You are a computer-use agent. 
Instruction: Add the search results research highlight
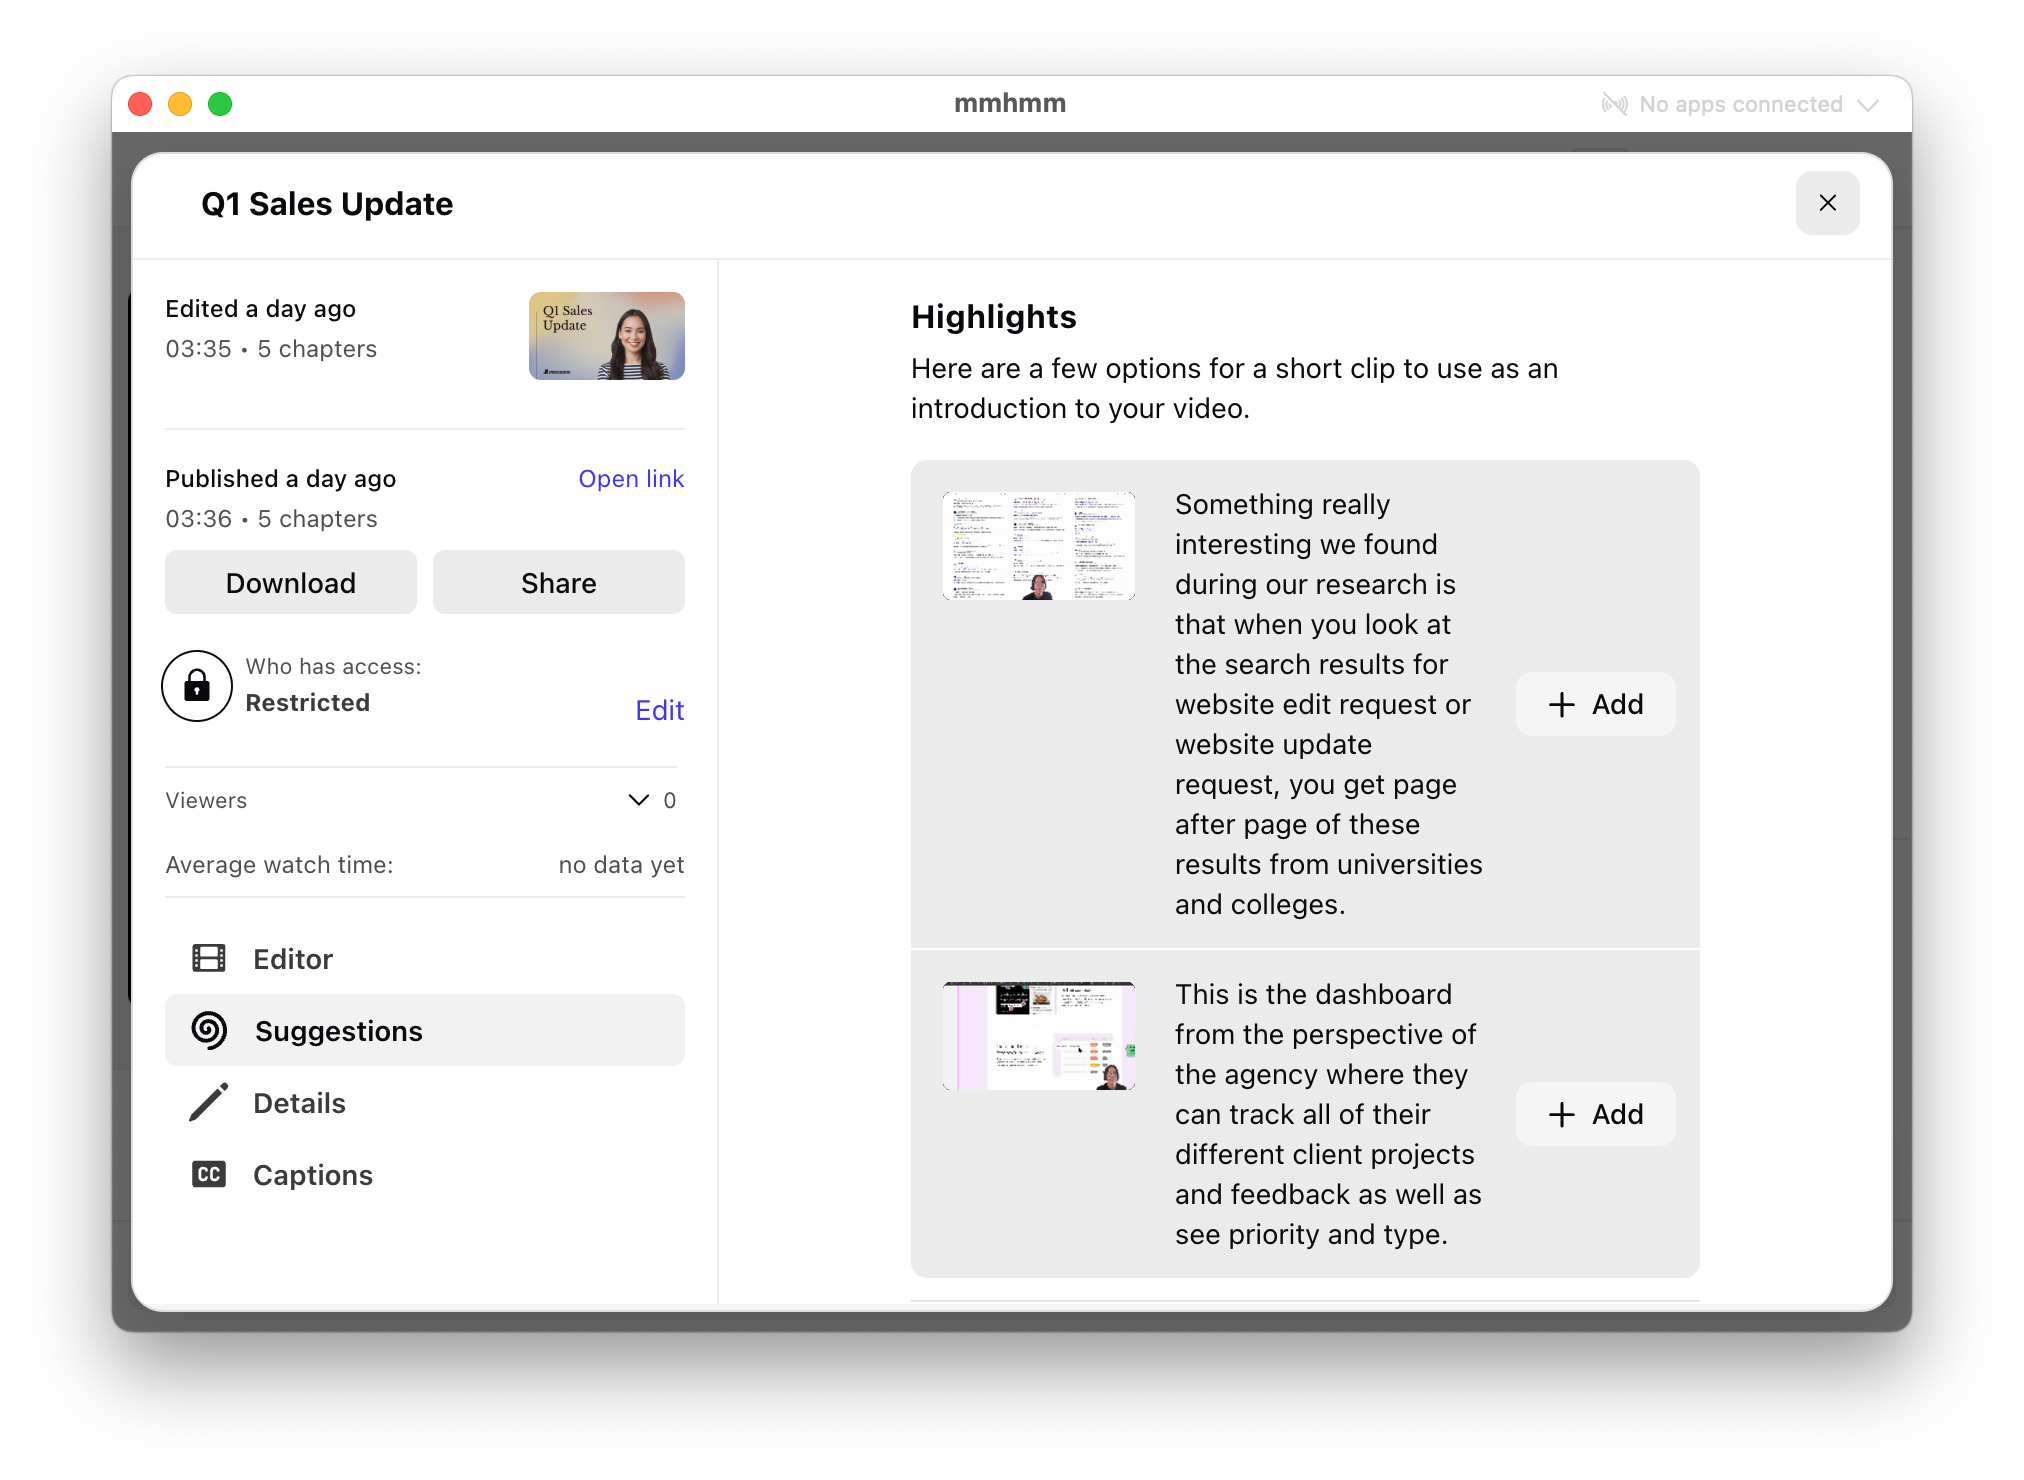[x=1595, y=704]
